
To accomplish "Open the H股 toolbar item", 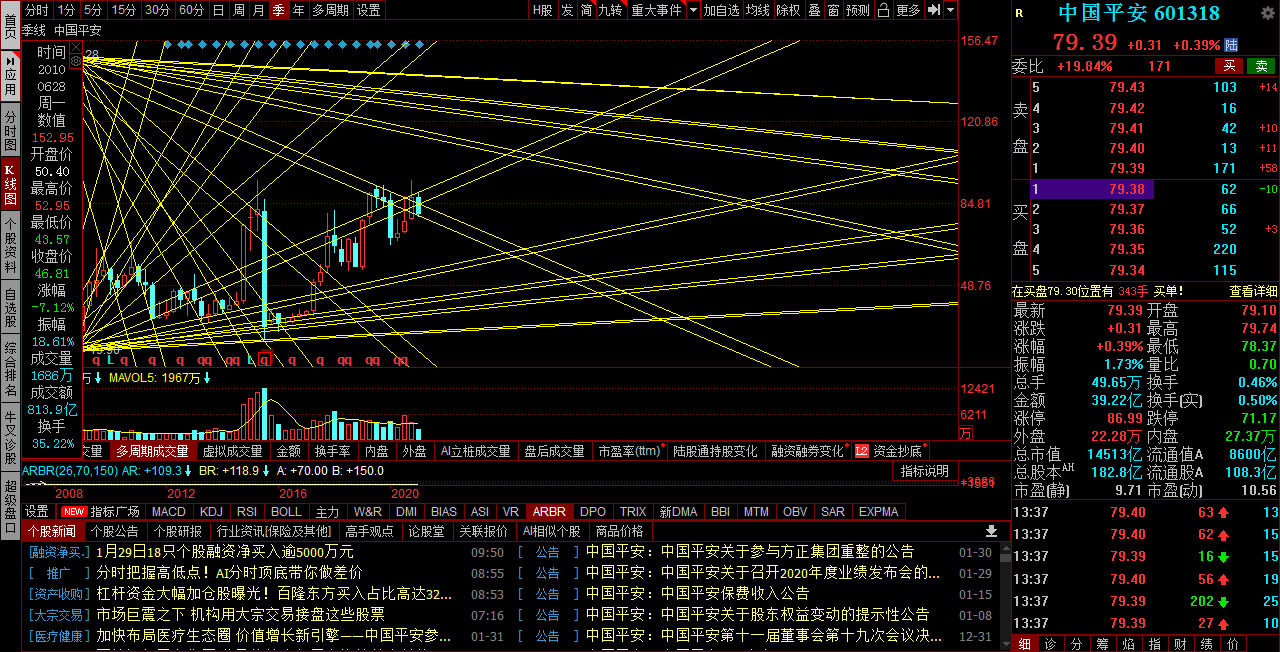I will (545, 10).
